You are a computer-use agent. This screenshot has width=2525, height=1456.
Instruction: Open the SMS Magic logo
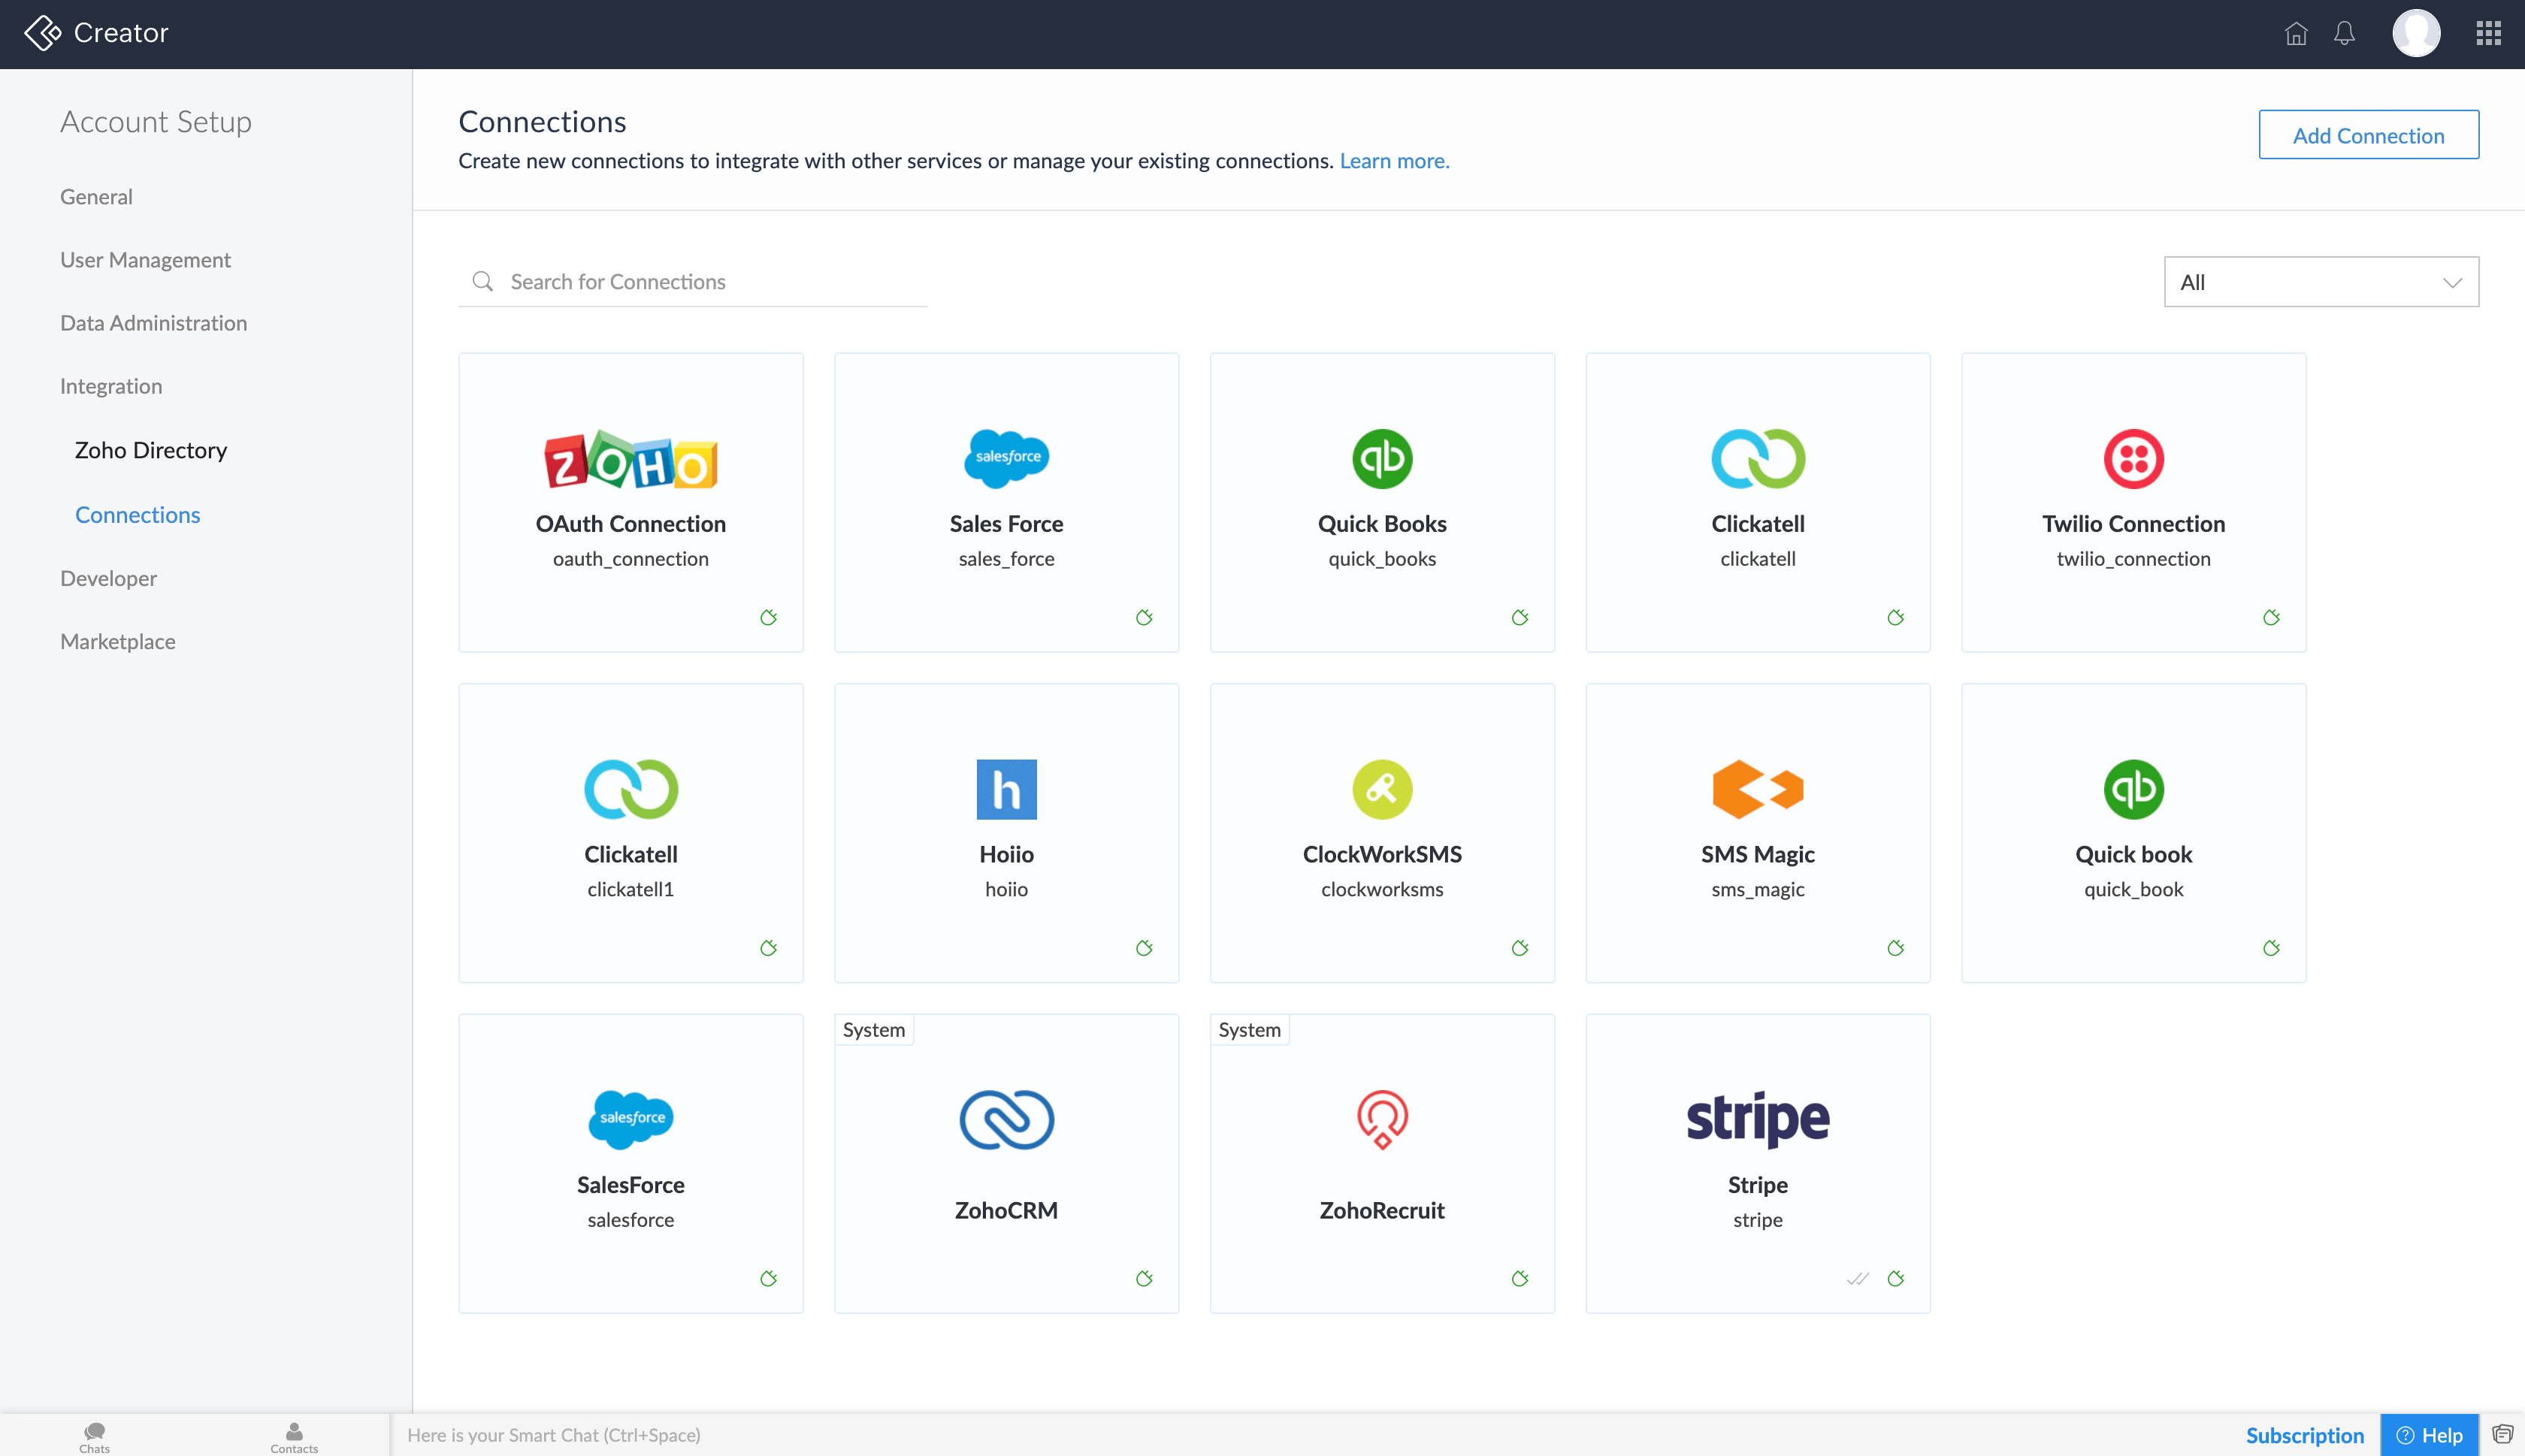coord(1757,789)
